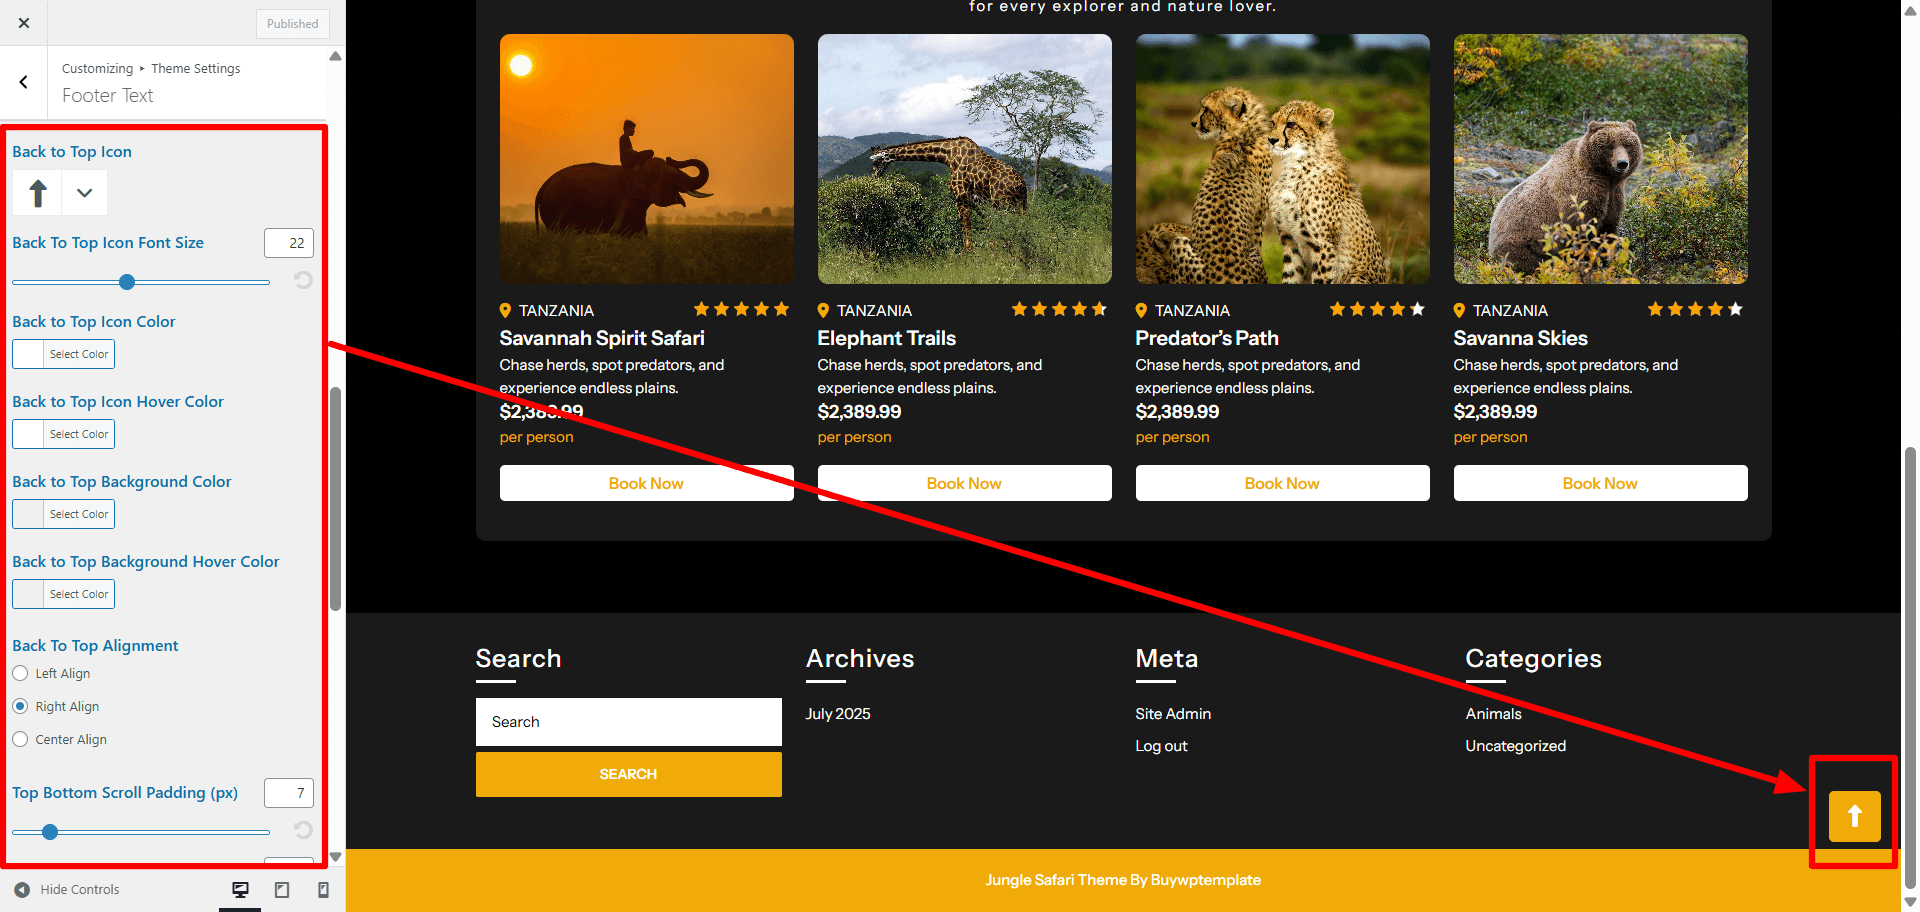1920x912 pixels.
Task: Edit the Back To Top Icon Font Size field
Action: pyautogui.click(x=289, y=243)
